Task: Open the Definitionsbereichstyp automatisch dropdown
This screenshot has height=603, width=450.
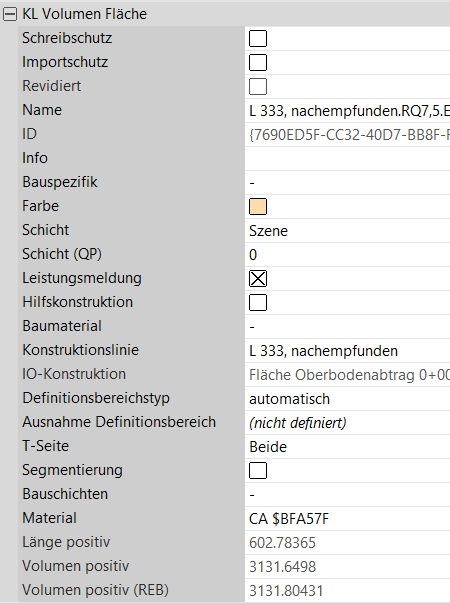Action: click(x=348, y=398)
